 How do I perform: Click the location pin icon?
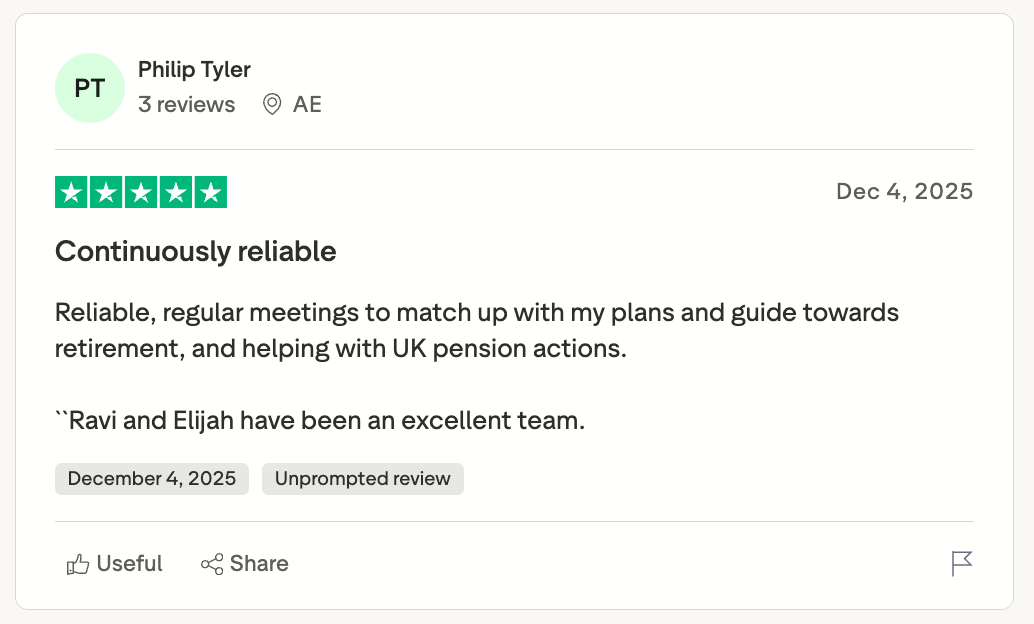271,104
